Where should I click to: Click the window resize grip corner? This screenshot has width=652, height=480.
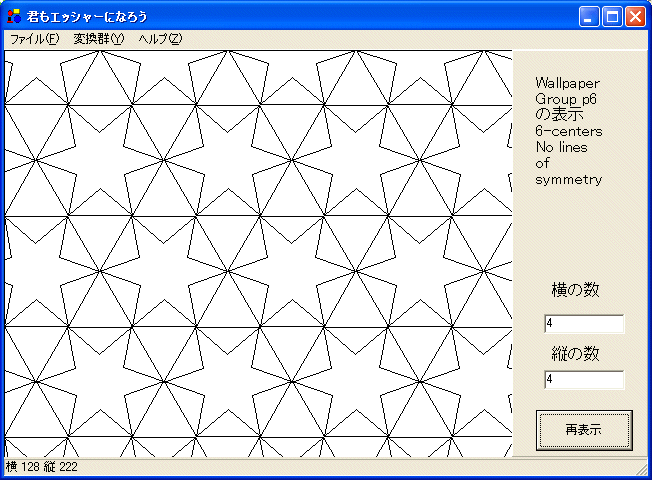(644, 470)
